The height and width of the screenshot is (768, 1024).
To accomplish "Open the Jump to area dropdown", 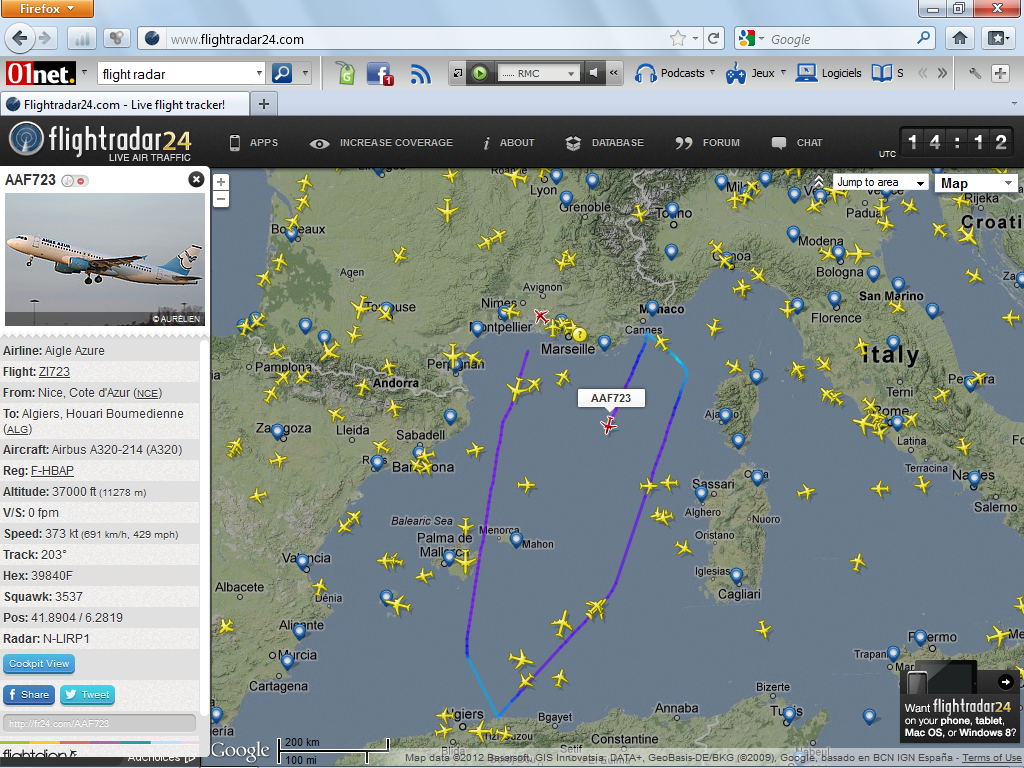I will pos(881,183).
